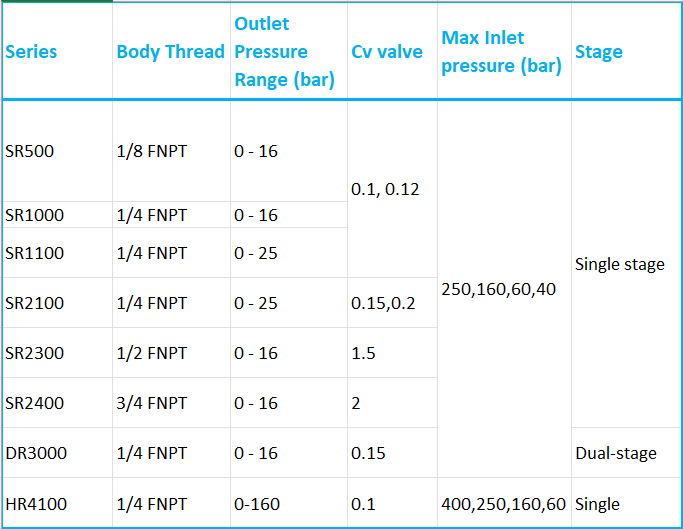Click the Series column header
The image size is (683, 529).
(31, 52)
